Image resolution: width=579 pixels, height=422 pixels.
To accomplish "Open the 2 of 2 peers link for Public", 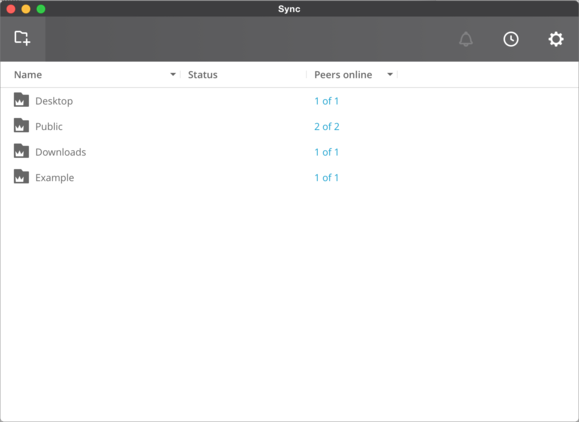I will pyautogui.click(x=327, y=126).
